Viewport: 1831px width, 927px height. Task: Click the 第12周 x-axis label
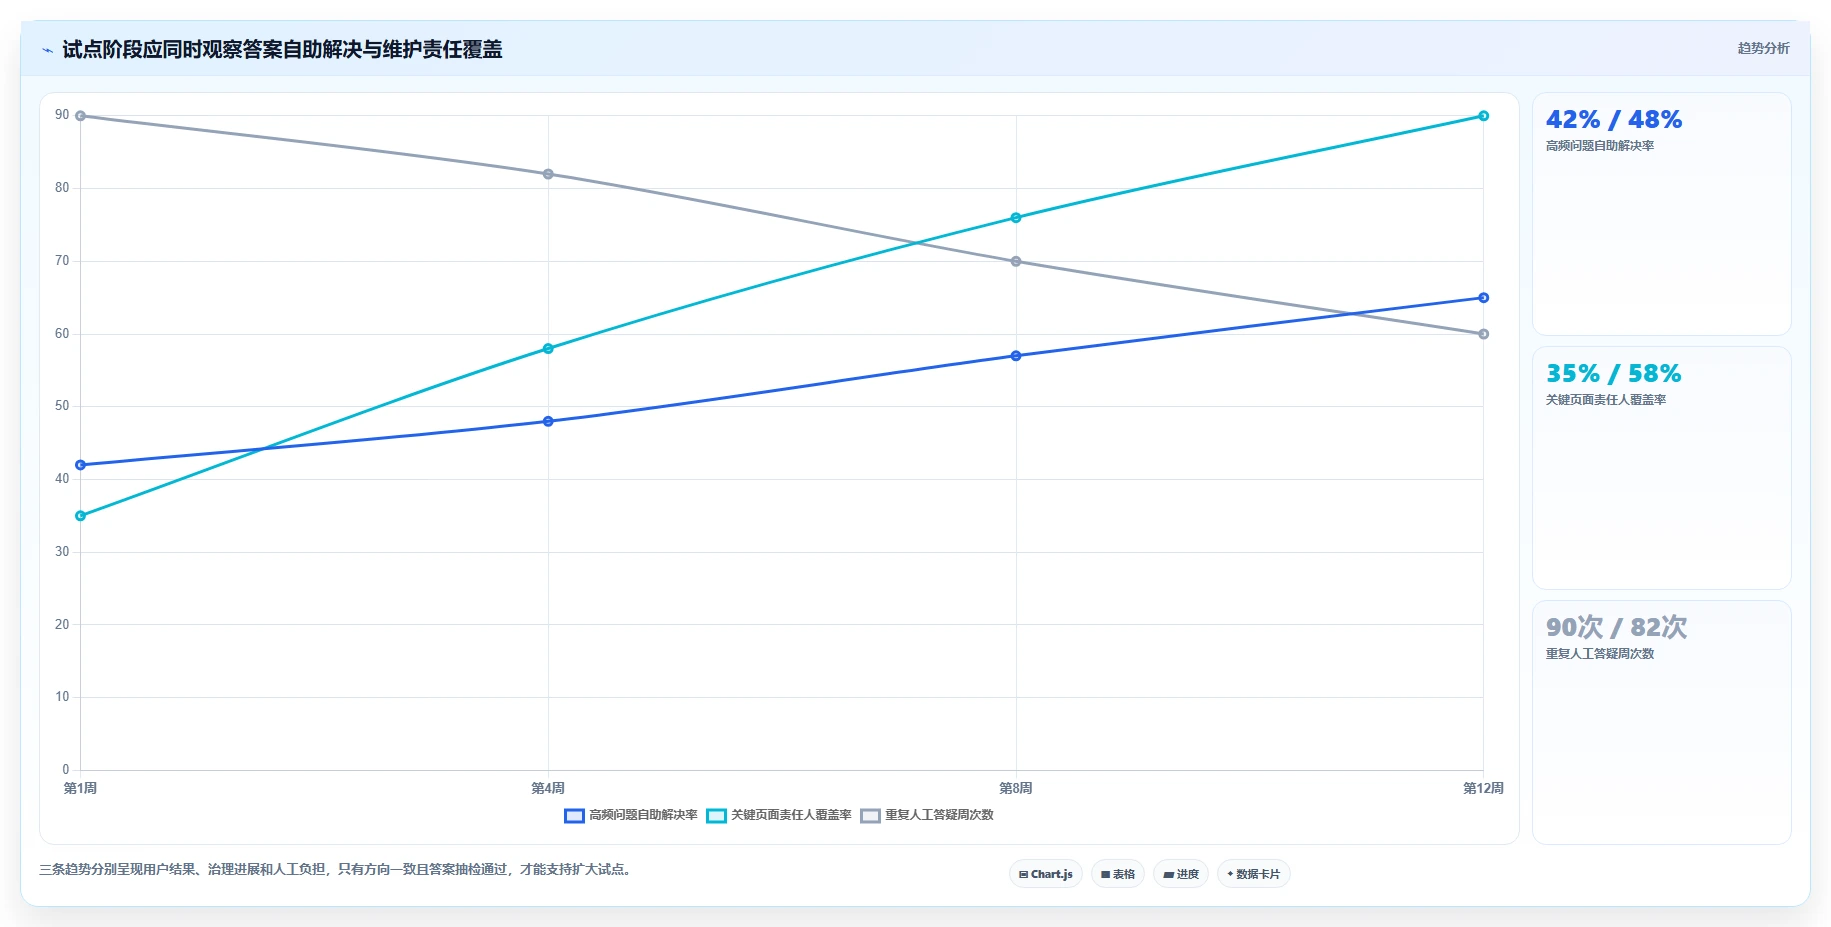point(1483,788)
